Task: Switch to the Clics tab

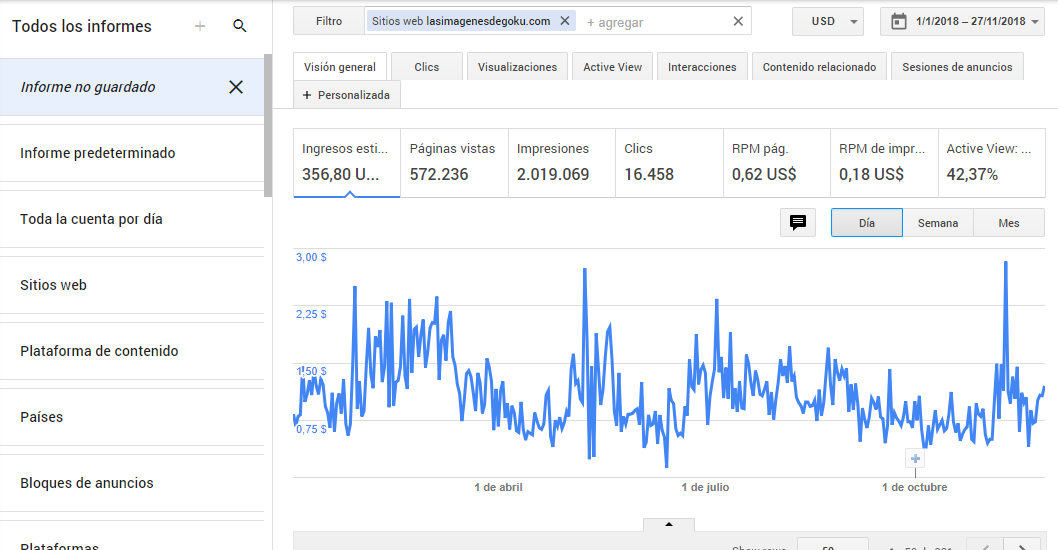Action: 426,67
